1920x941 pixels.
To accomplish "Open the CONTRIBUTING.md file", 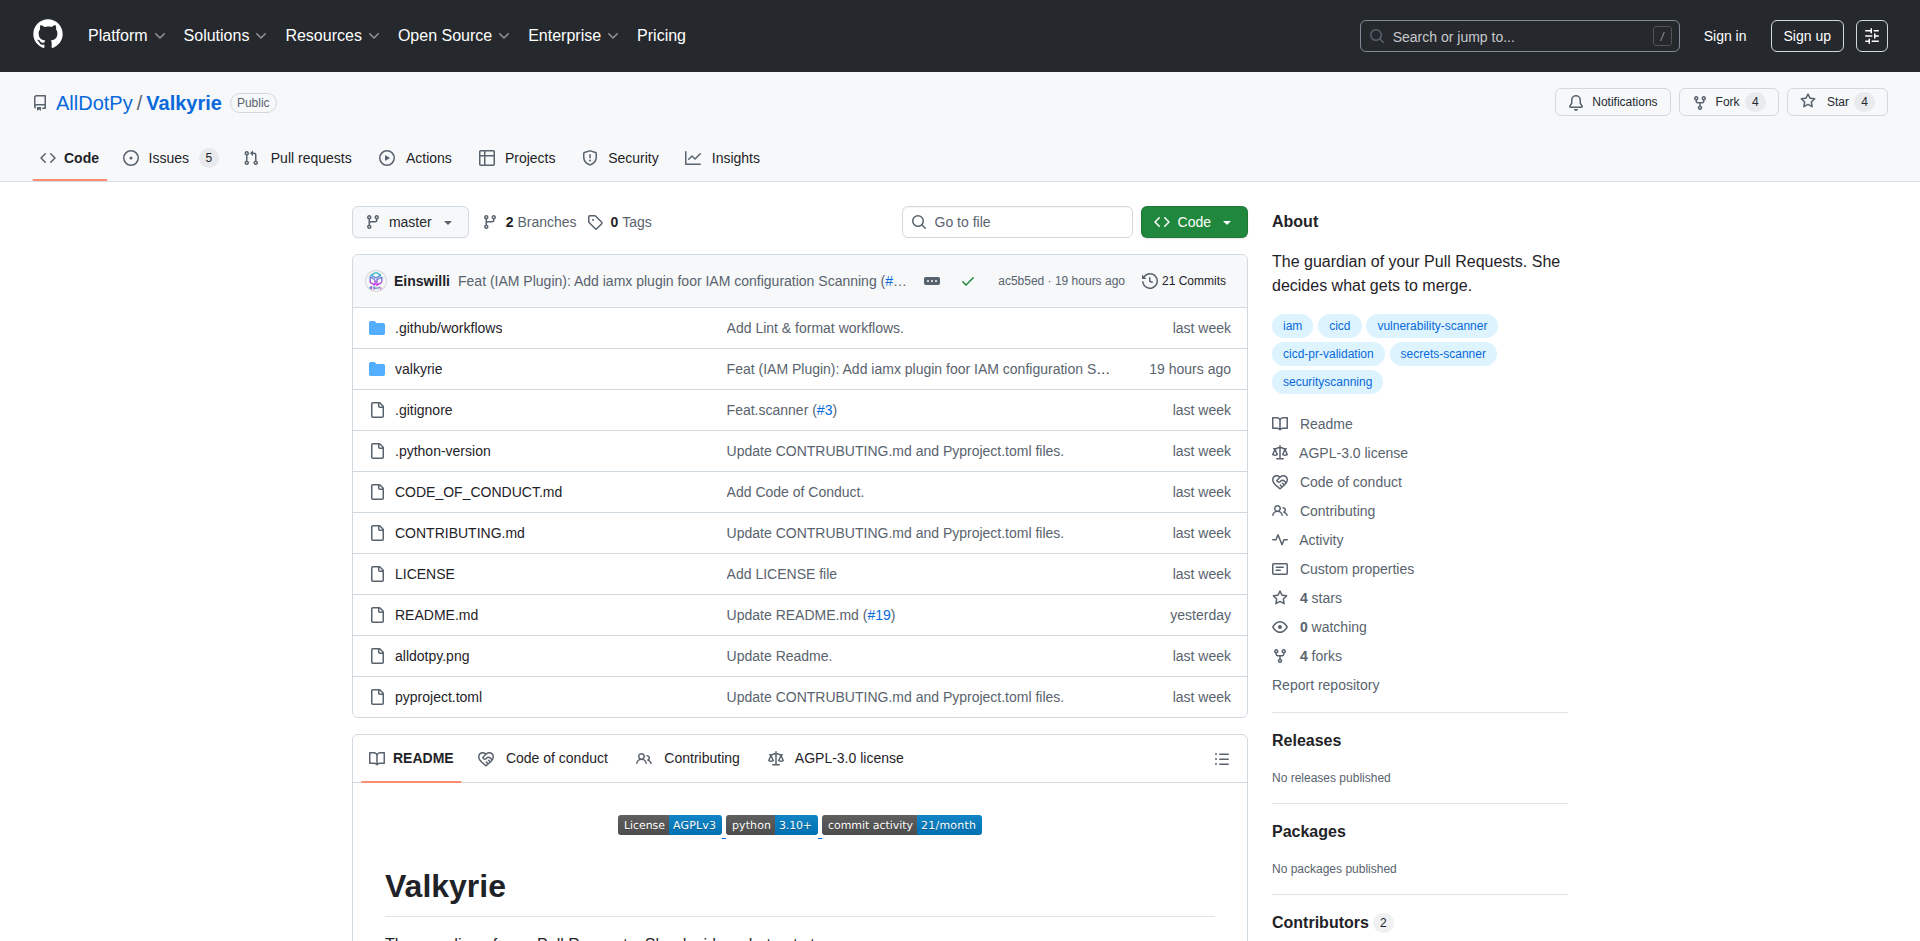I will click(x=459, y=533).
